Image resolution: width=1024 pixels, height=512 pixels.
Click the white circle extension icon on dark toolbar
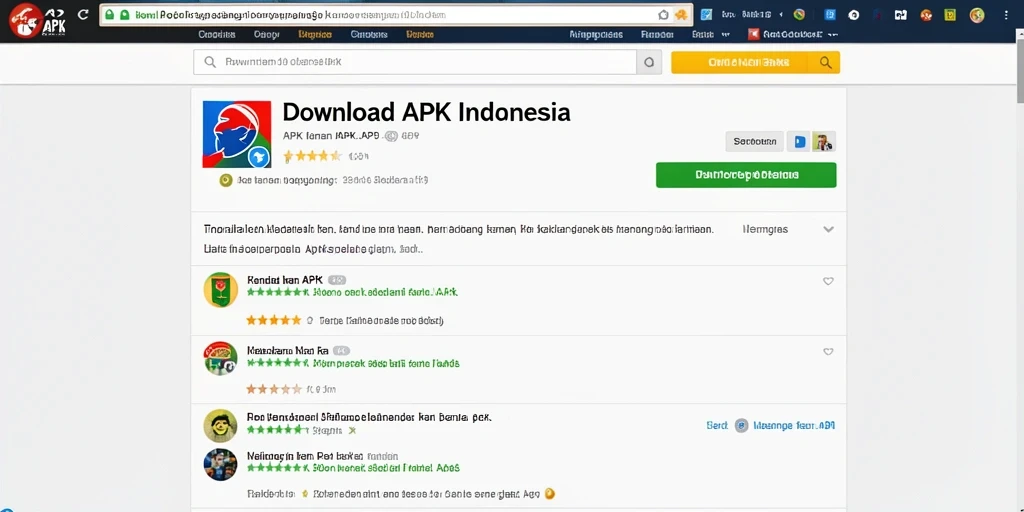tap(854, 15)
